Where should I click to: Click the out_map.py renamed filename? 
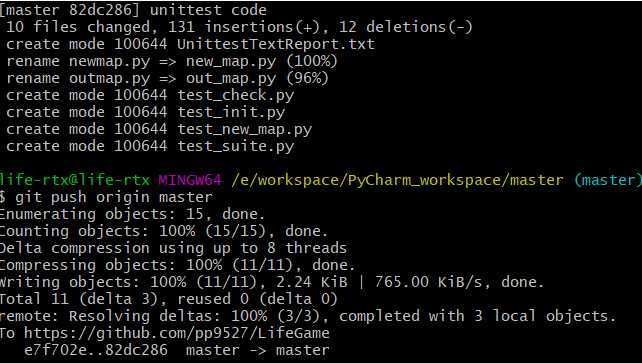click(231, 78)
